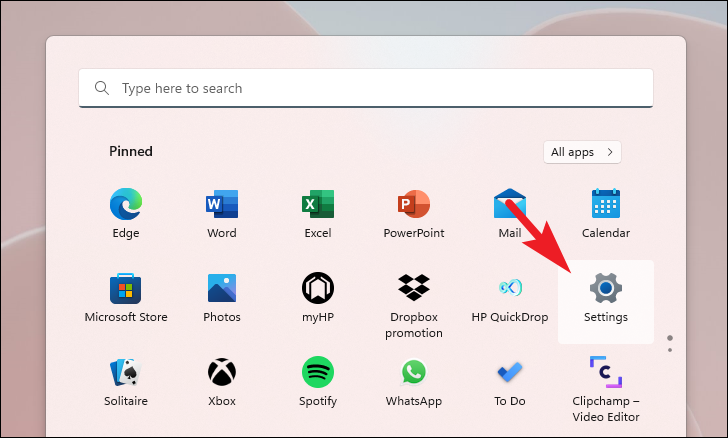The image size is (728, 438).
Task: Click the Pinned section heading
Action: 131,151
